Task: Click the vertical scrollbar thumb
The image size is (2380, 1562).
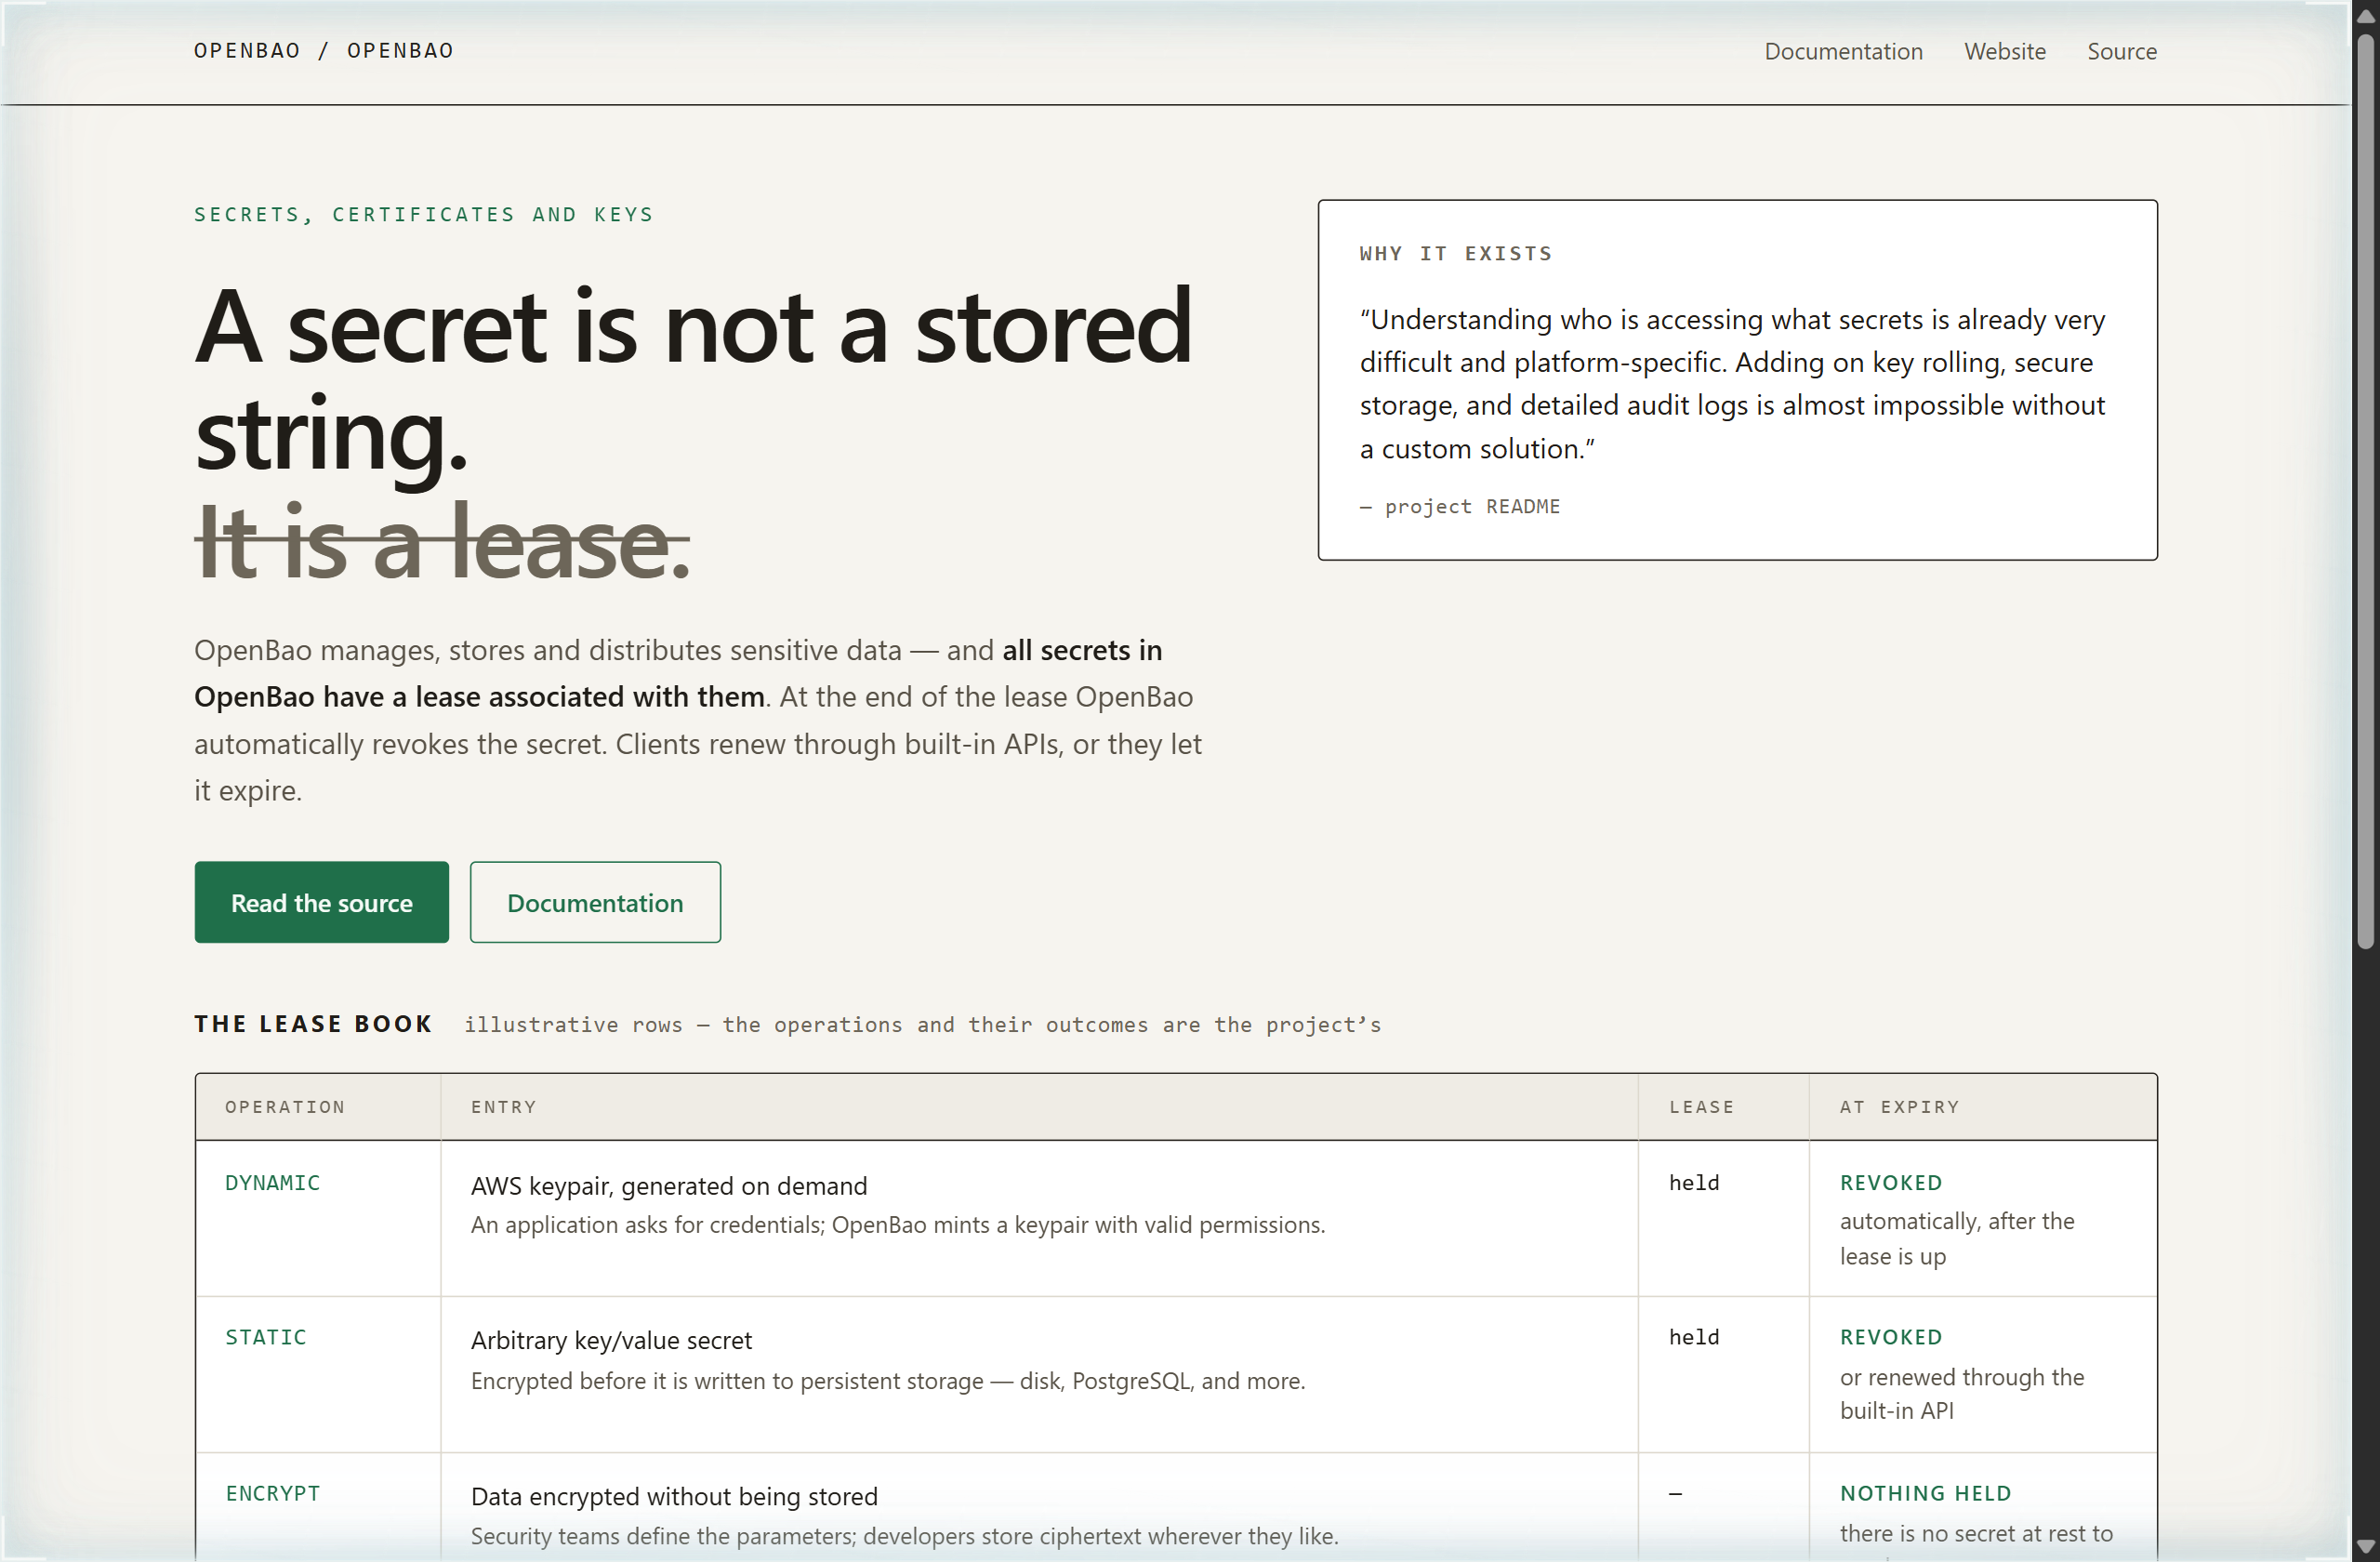Action: coord(2365,492)
